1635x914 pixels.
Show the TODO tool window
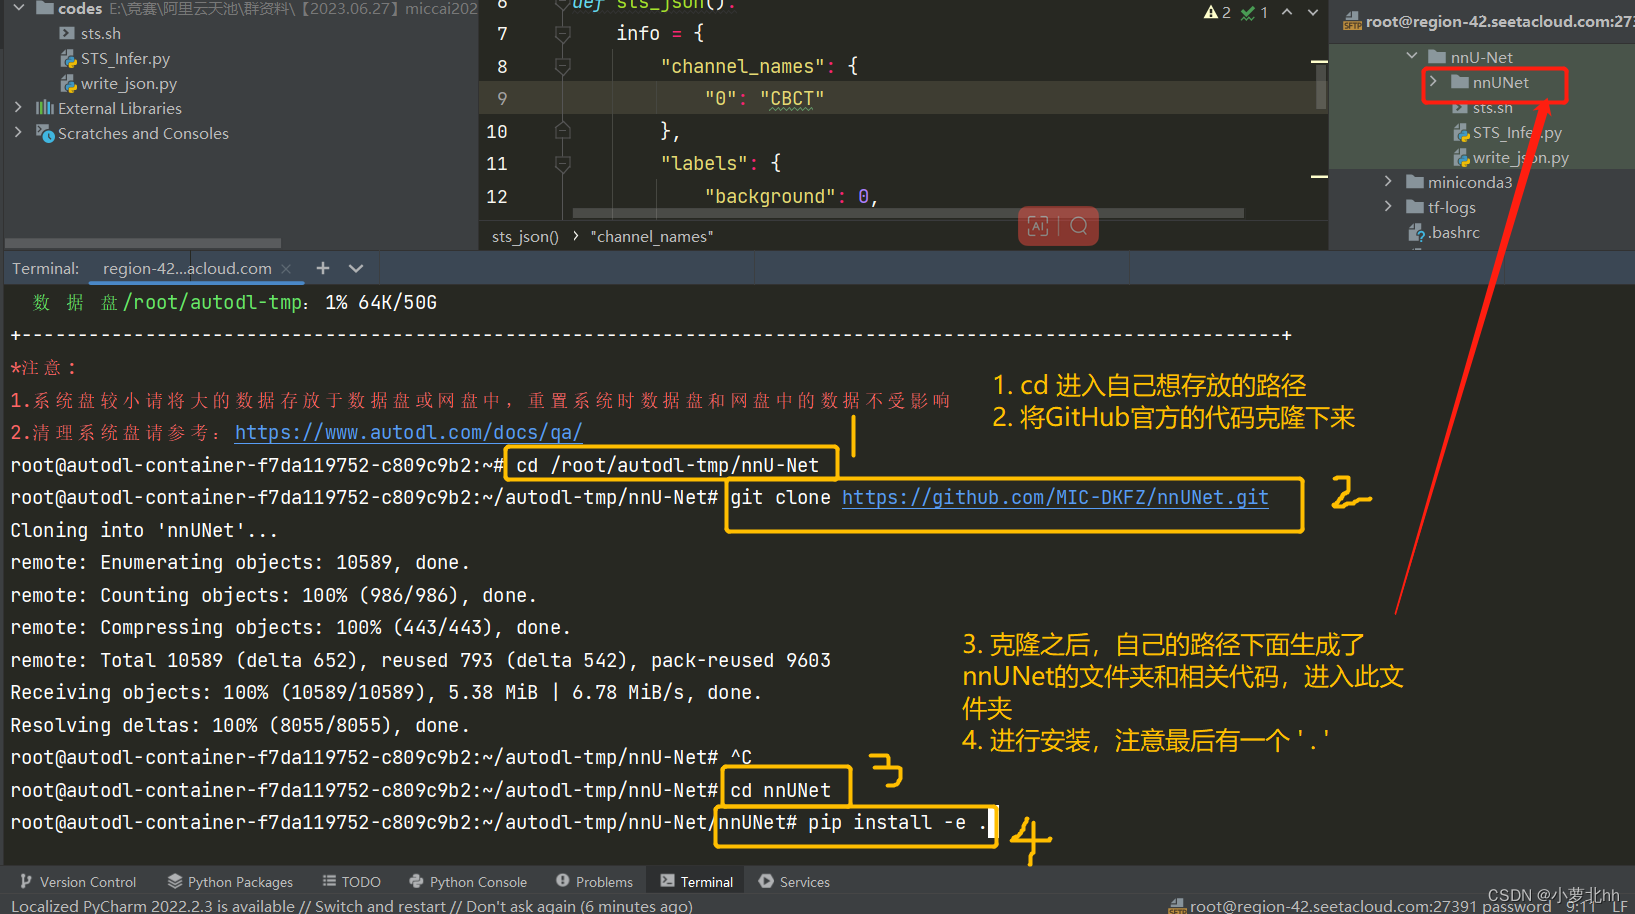point(351,882)
